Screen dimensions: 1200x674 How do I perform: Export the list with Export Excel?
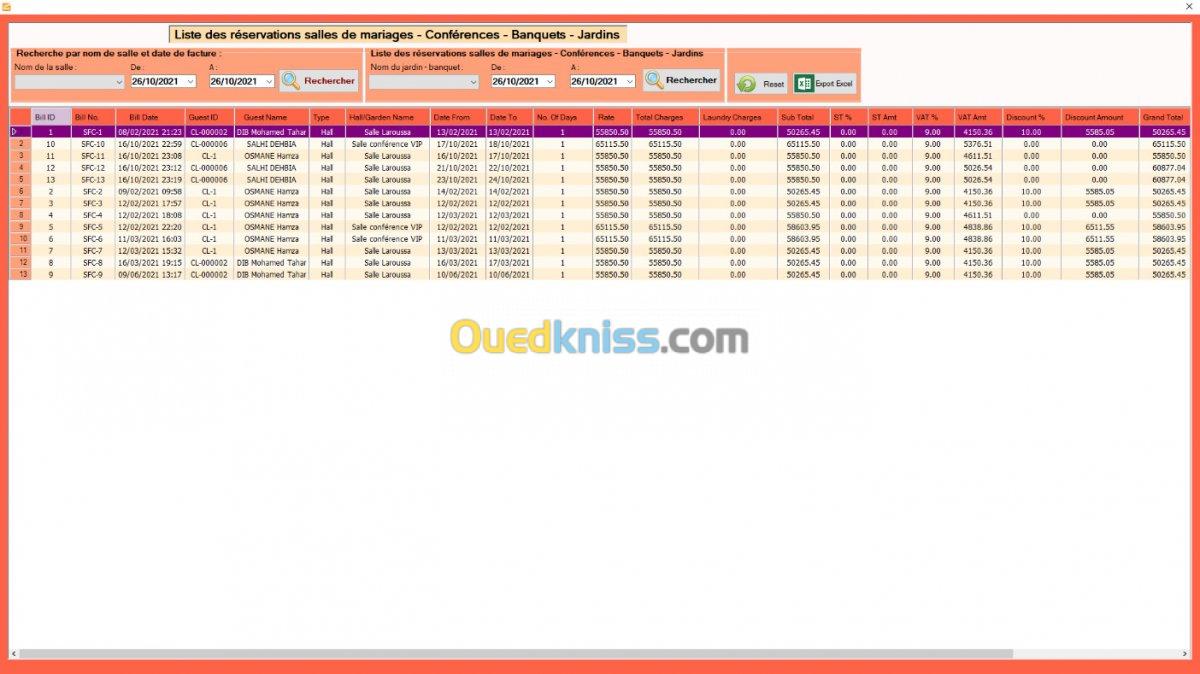[825, 84]
